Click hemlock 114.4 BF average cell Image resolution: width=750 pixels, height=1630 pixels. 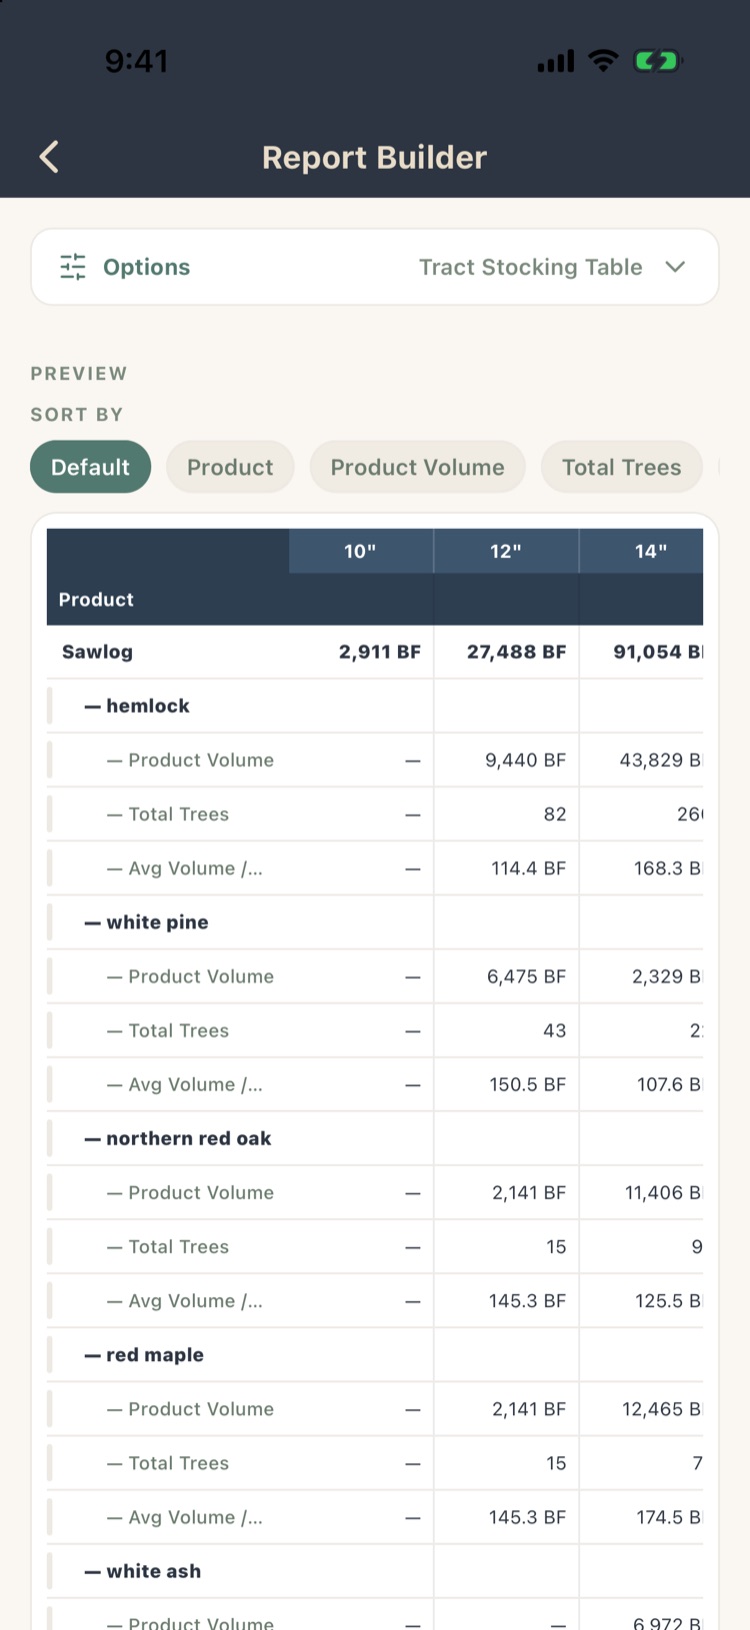click(528, 868)
